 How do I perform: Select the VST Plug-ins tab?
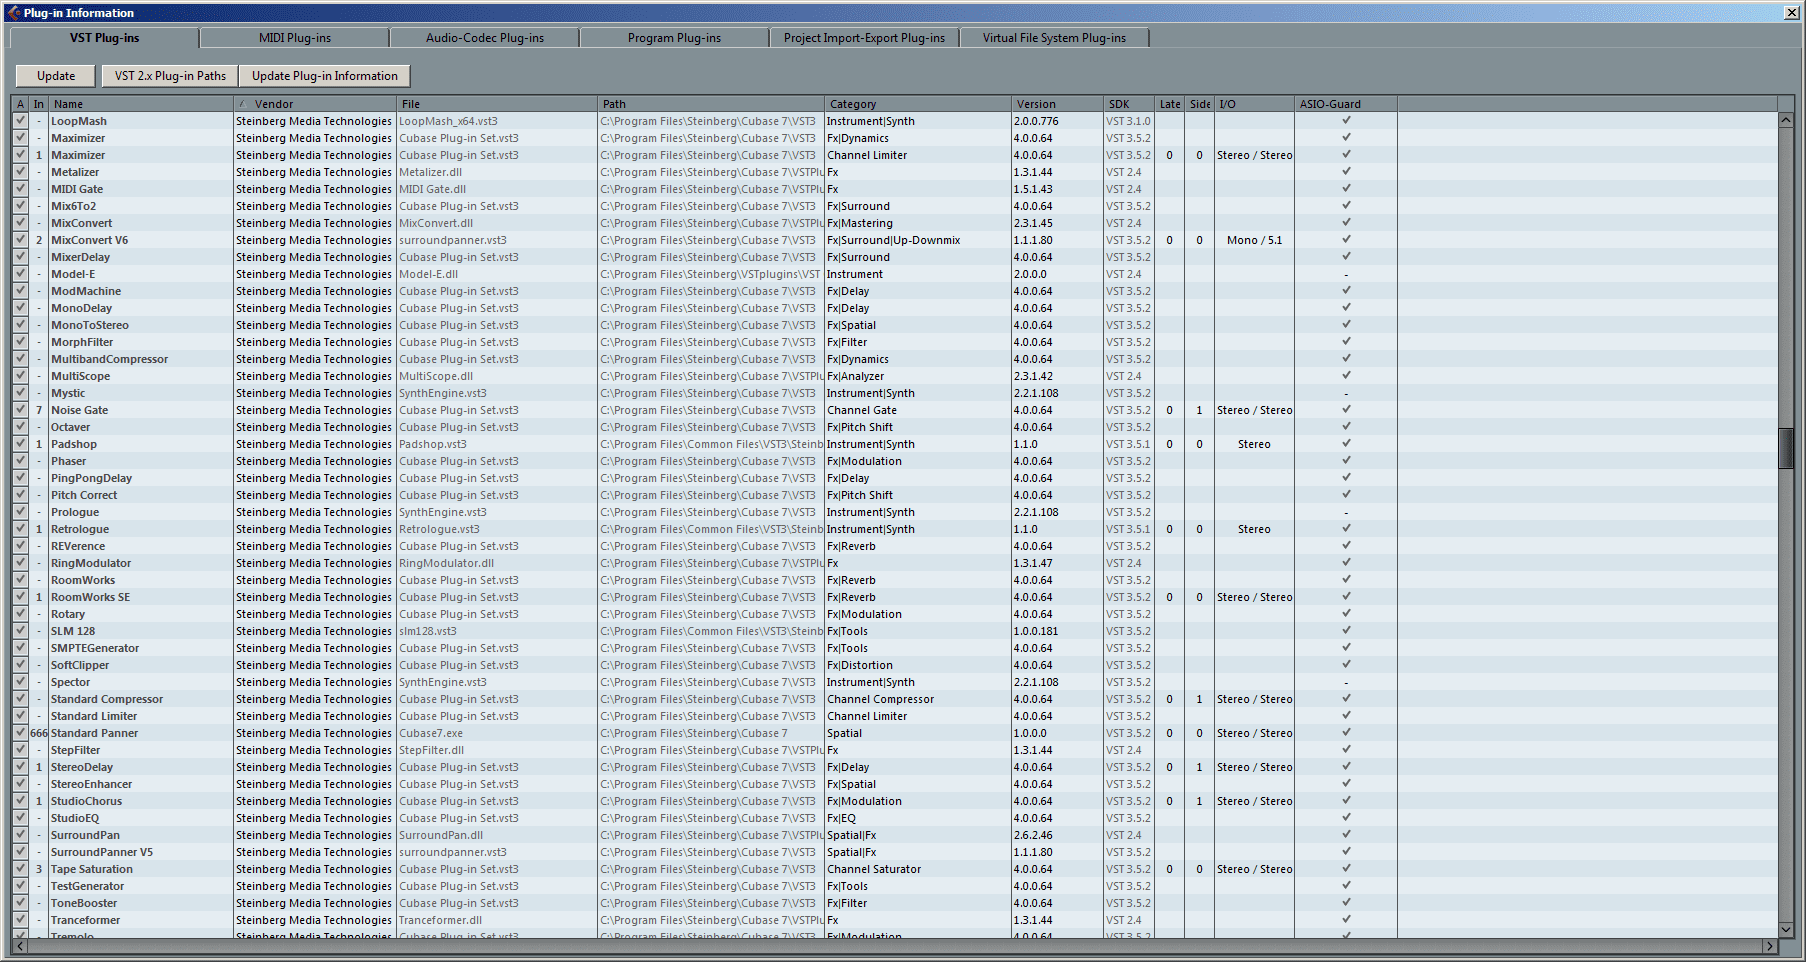(x=104, y=38)
